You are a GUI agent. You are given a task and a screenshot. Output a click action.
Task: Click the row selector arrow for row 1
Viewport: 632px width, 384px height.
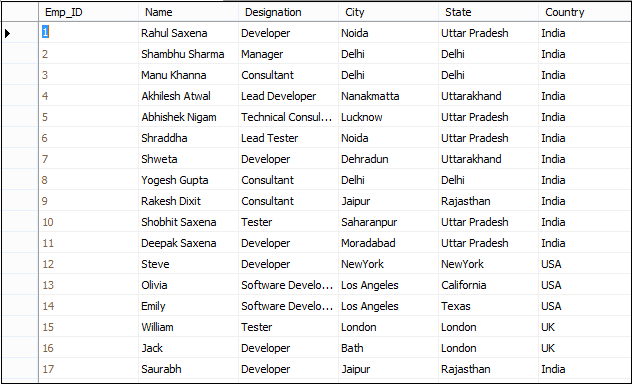pos(7,33)
